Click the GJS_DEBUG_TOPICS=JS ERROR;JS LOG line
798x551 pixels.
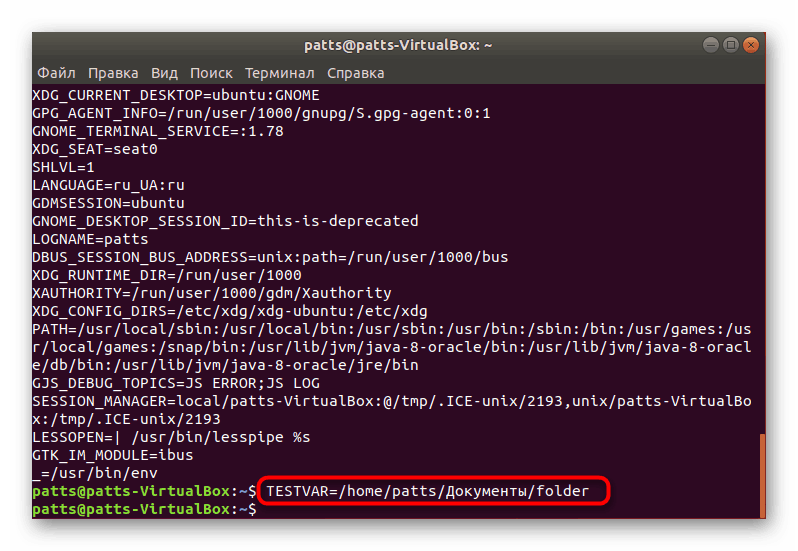coord(176,383)
